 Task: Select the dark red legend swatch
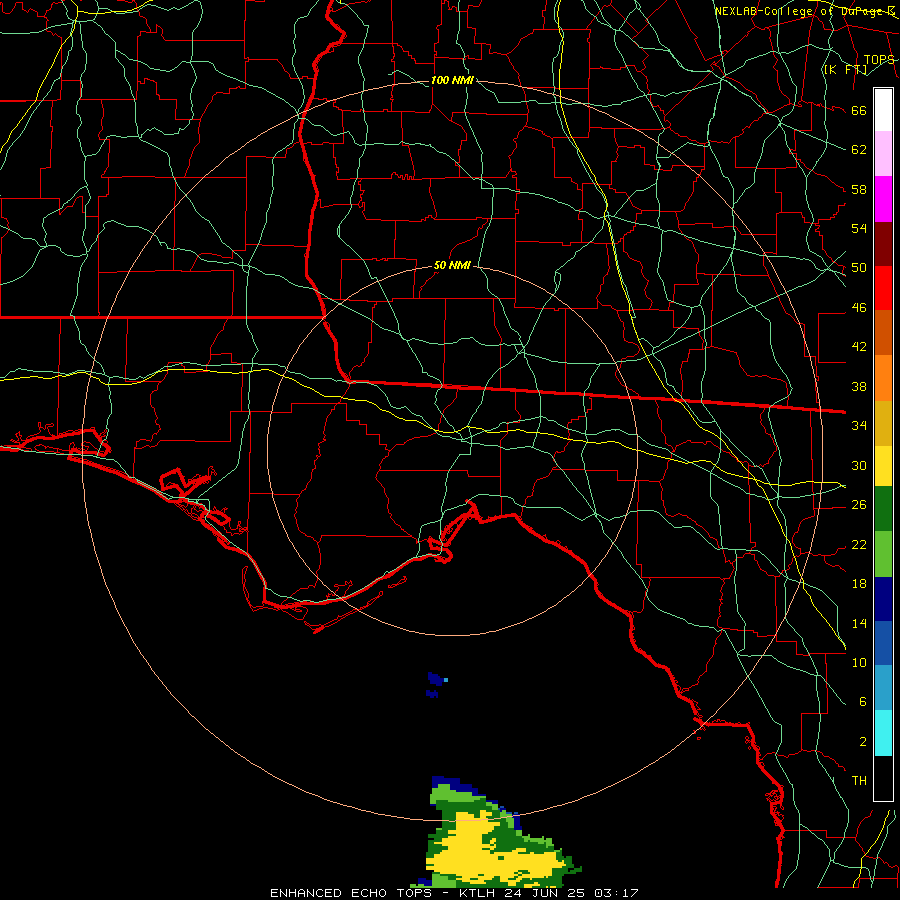[x=883, y=244]
